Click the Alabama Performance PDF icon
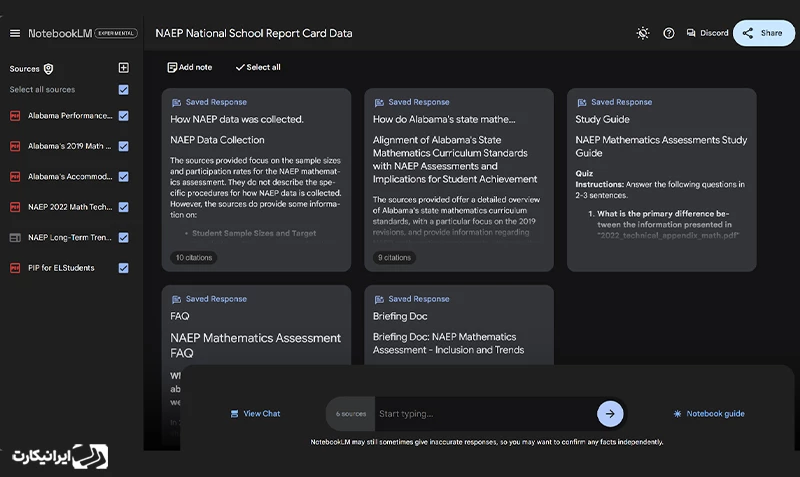 (x=15, y=116)
